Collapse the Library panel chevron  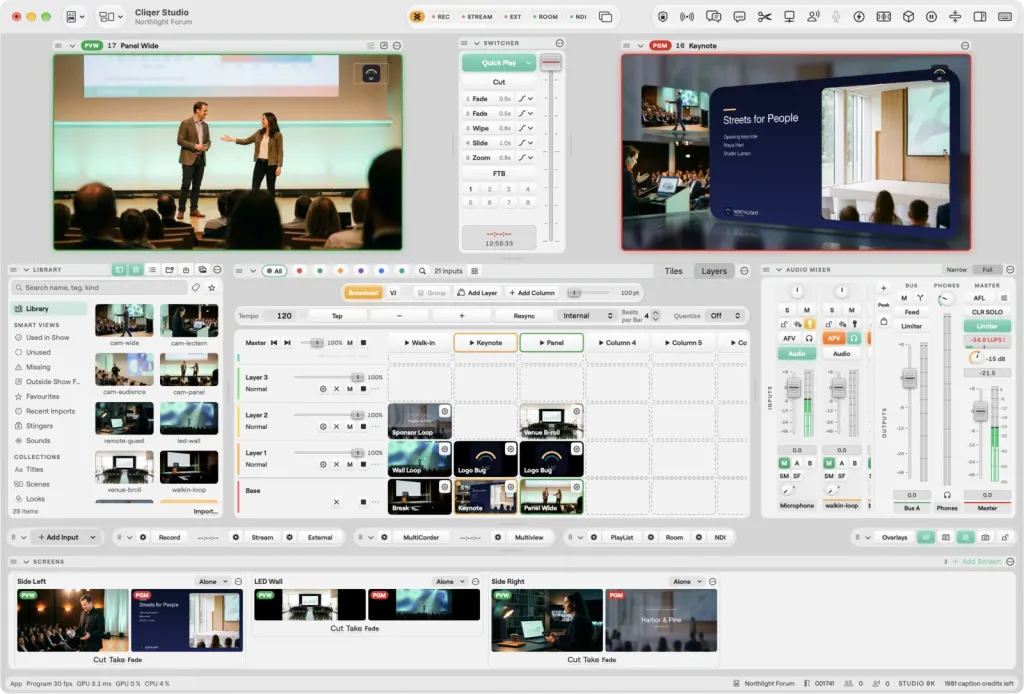[x=26, y=270]
